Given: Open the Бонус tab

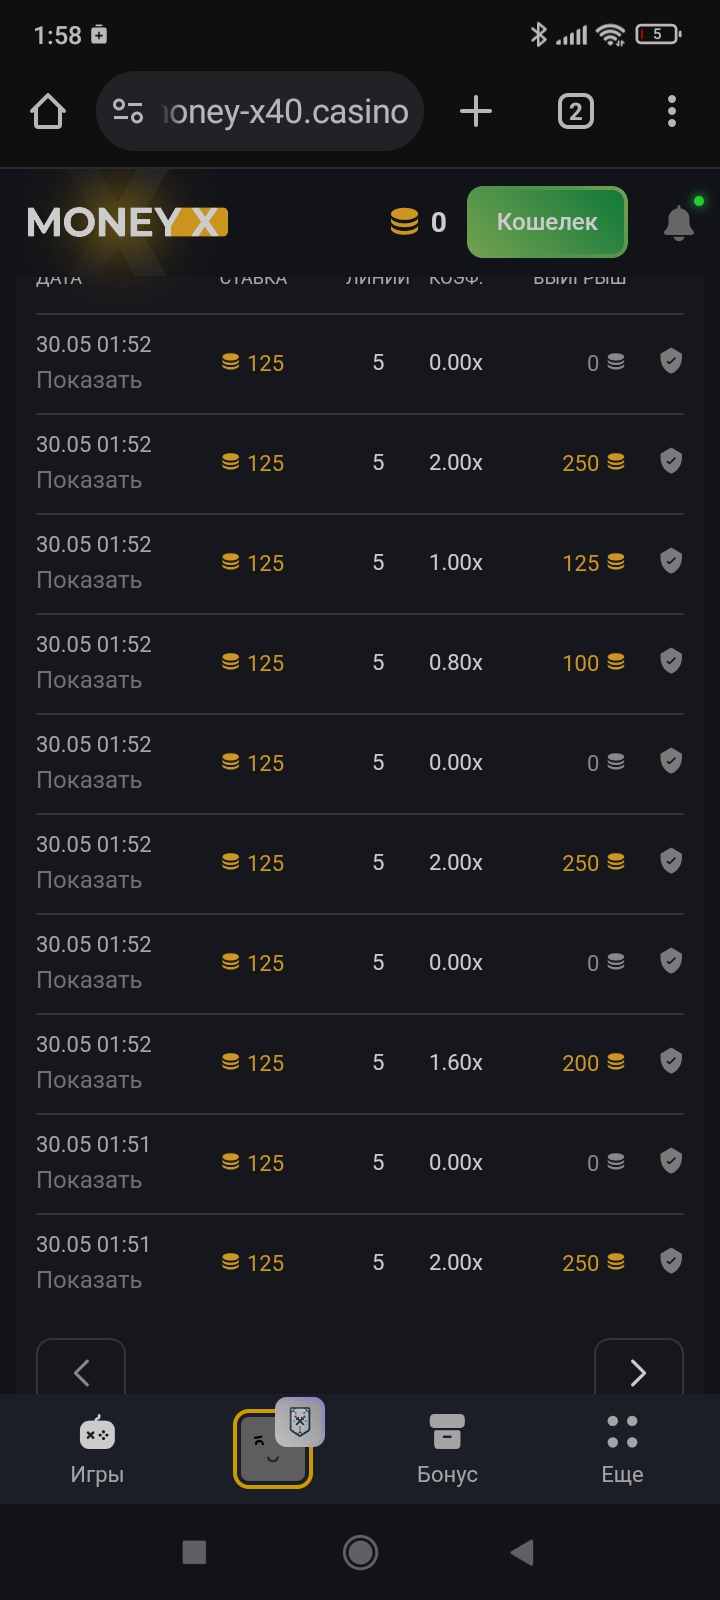Looking at the screenshot, I should [x=447, y=1449].
